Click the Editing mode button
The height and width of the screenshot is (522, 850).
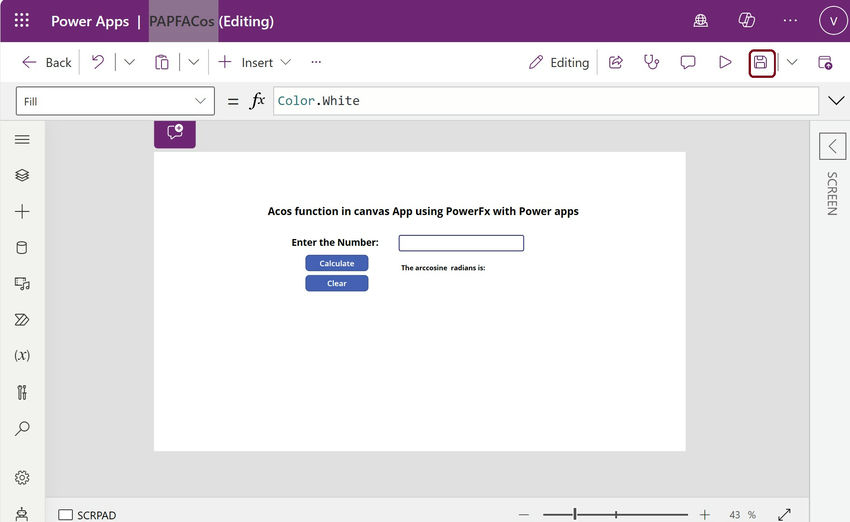pos(559,62)
